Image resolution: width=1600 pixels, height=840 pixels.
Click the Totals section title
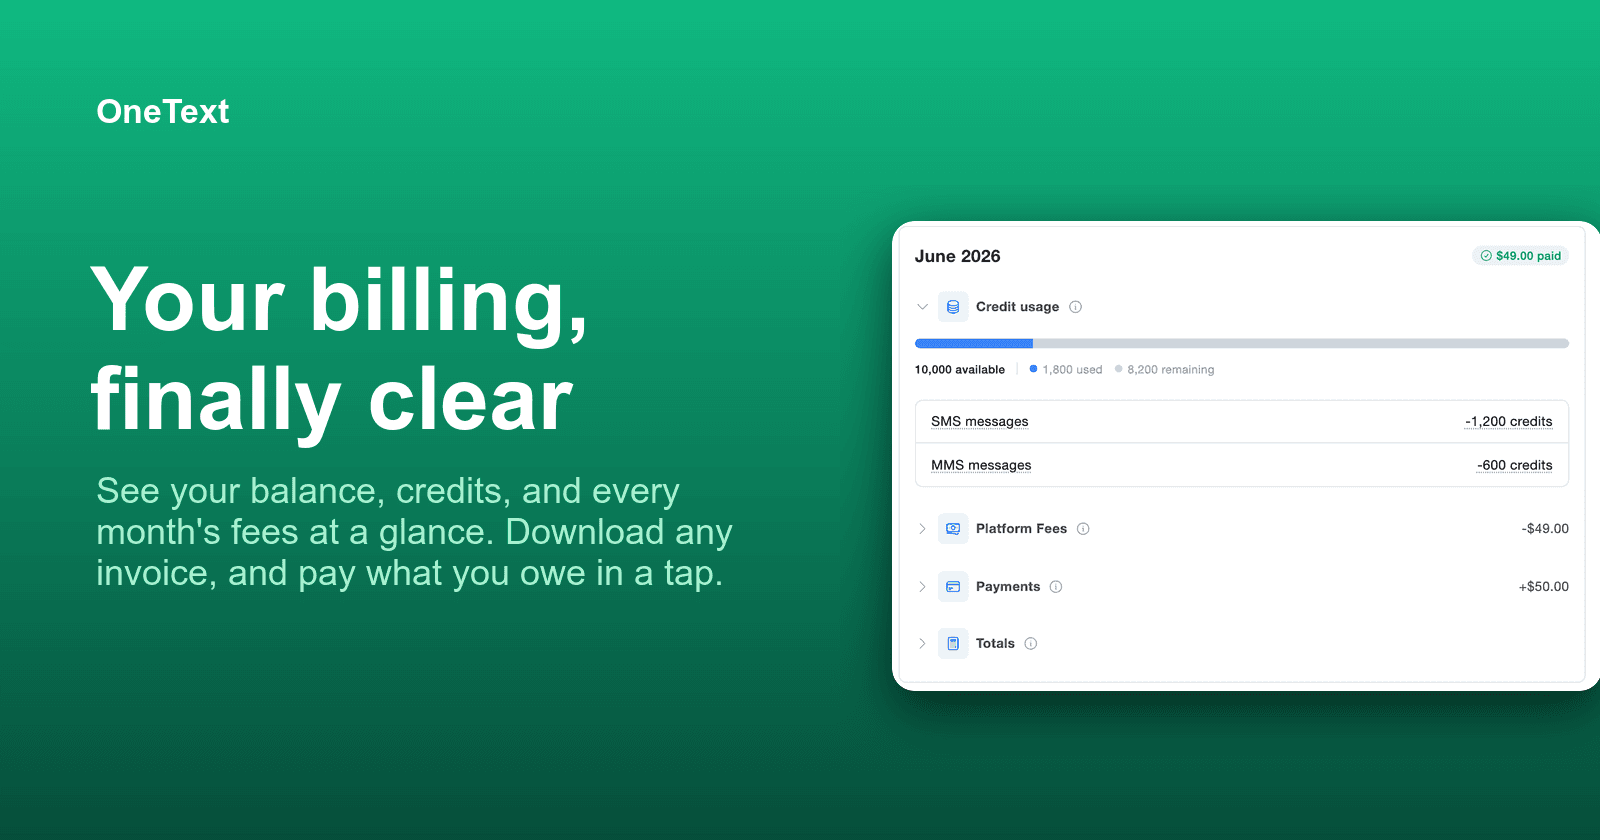coord(995,644)
